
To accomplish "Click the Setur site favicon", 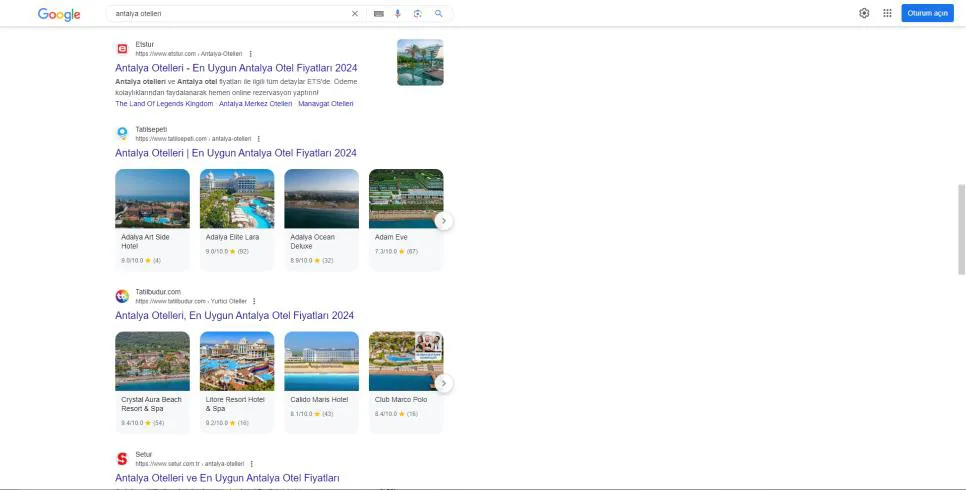I will click(122, 459).
